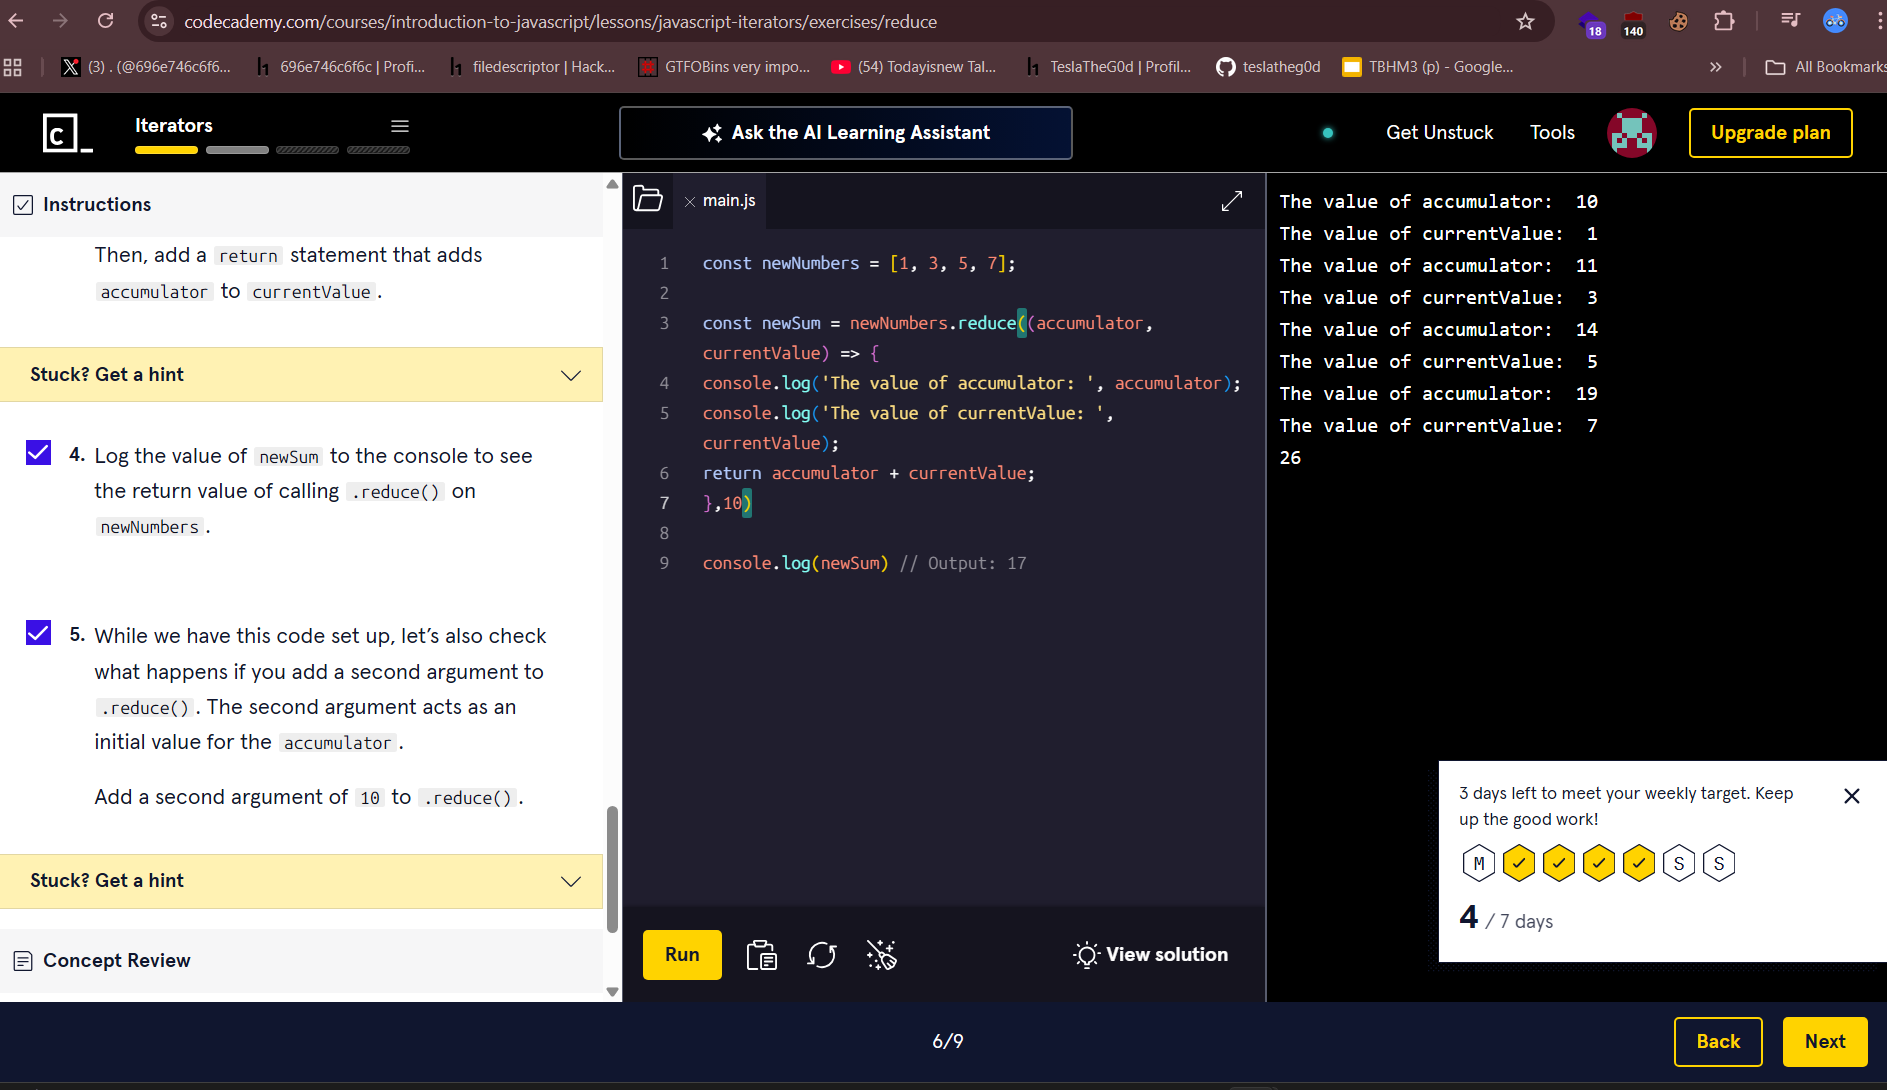Click the magic wand format code icon
This screenshot has width=1887, height=1090.
click(x=881, y=955)
